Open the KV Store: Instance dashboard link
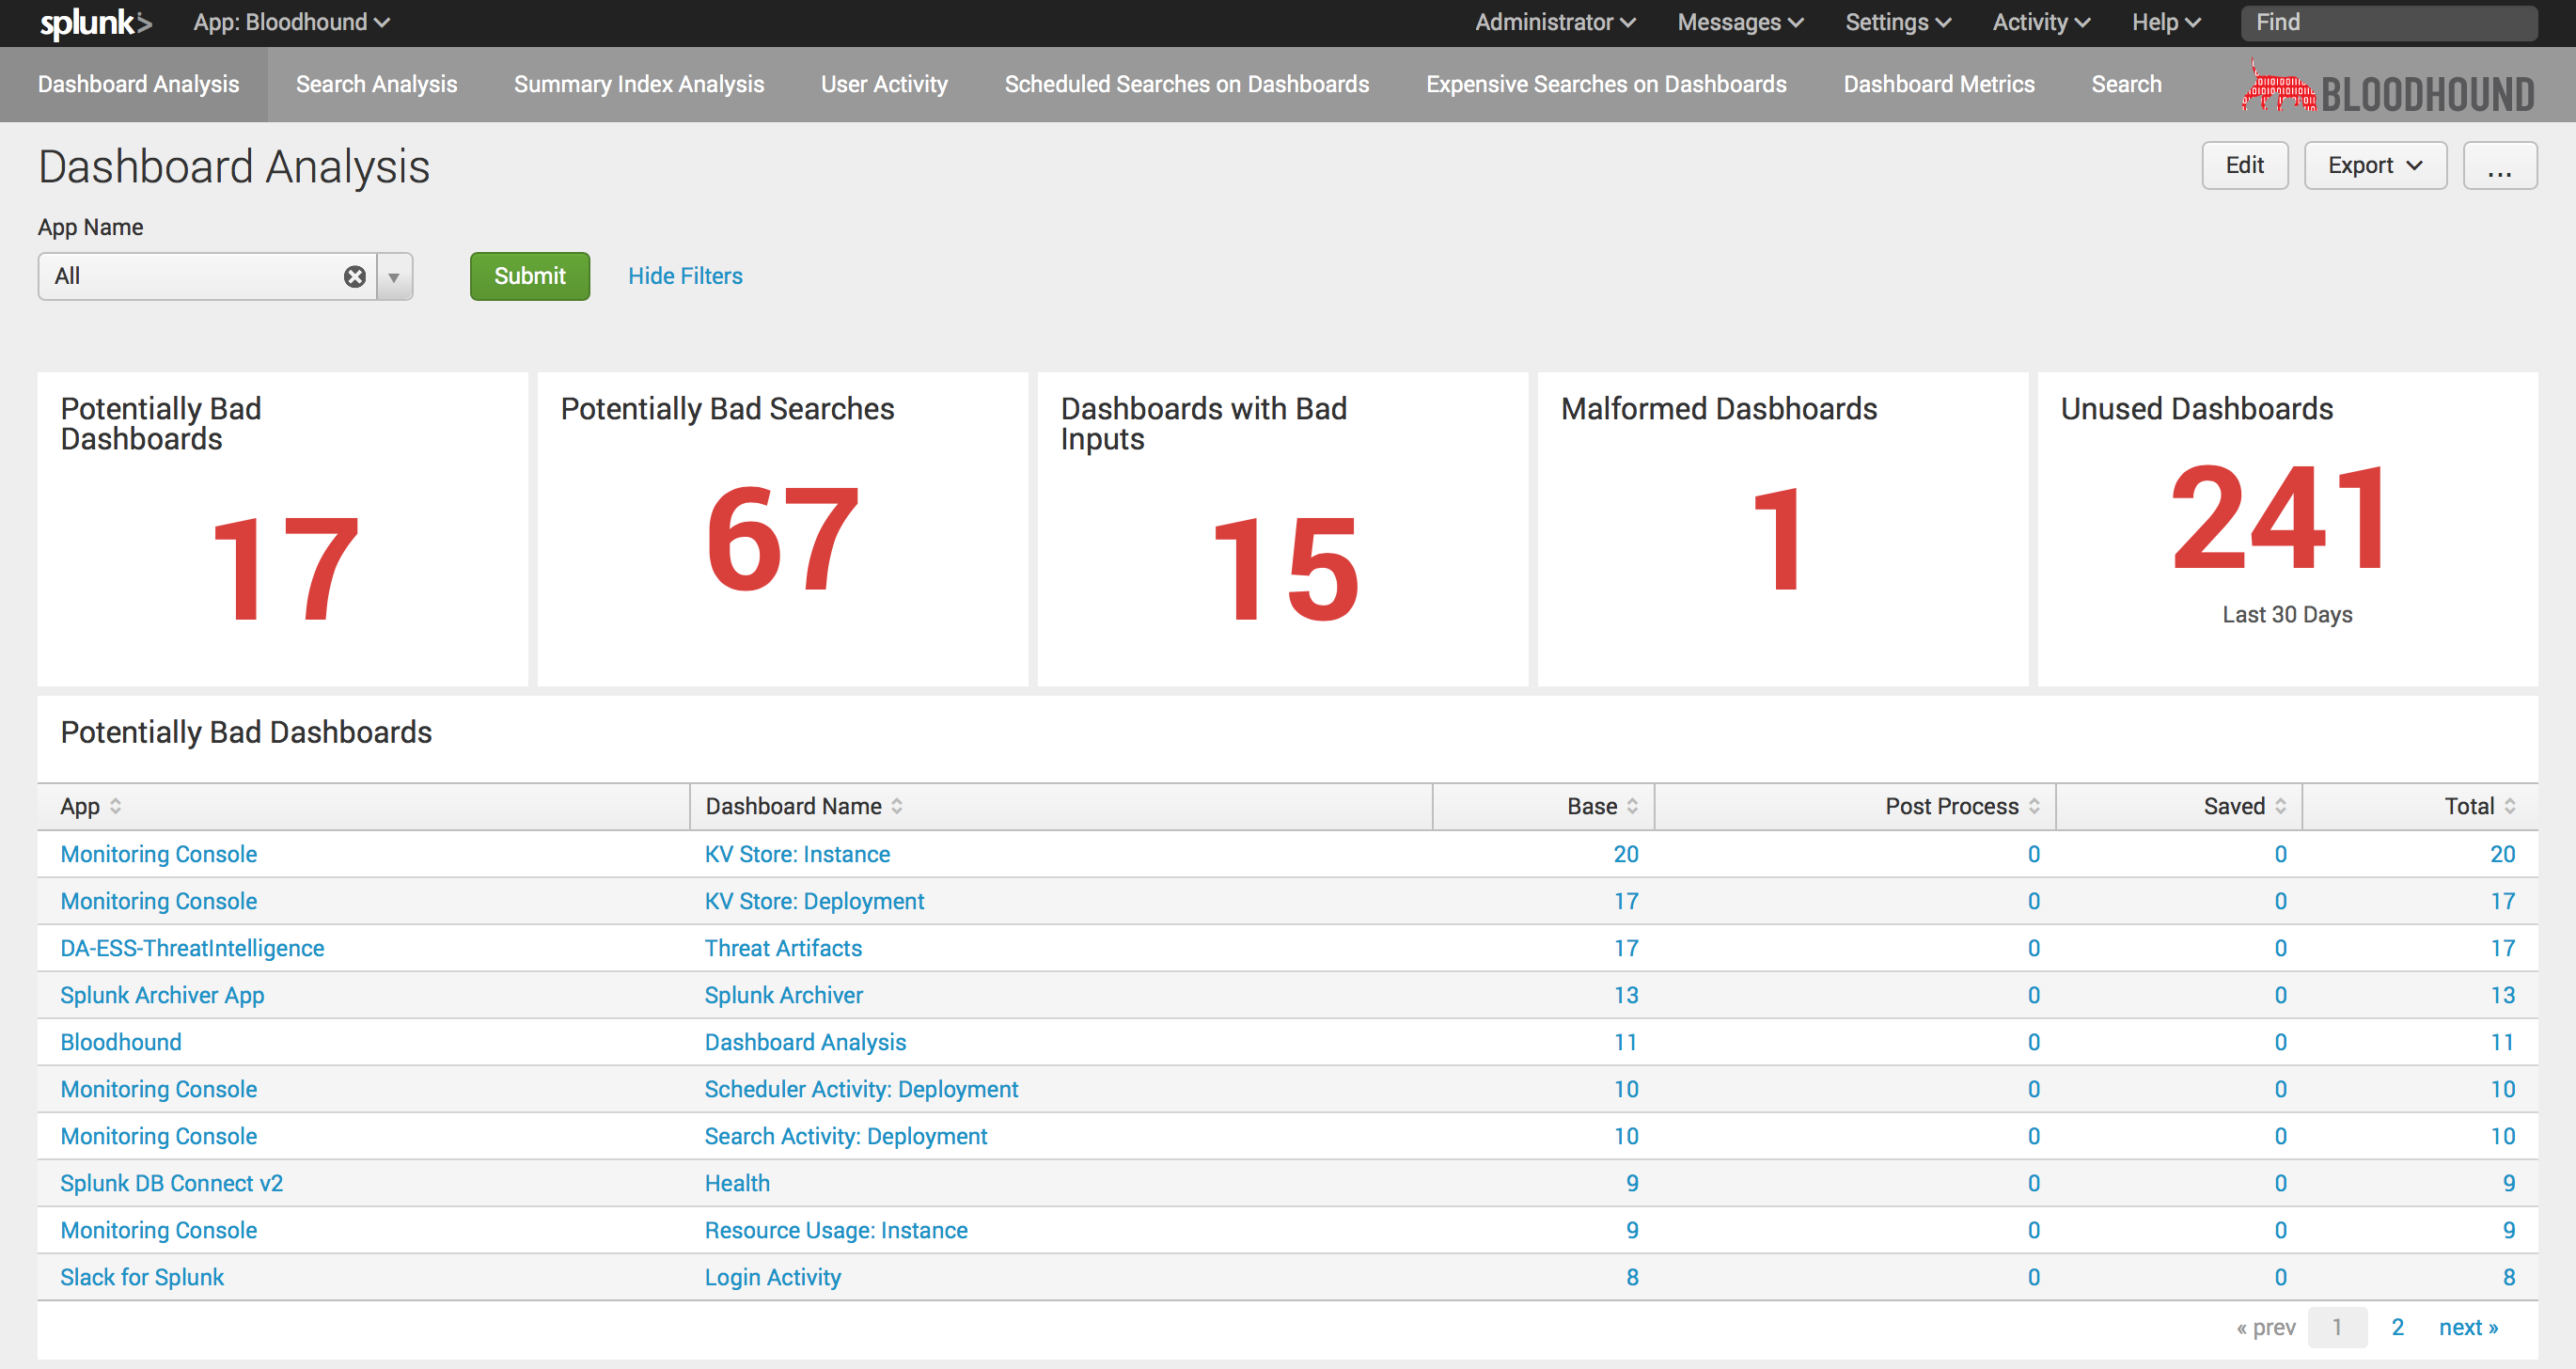 coord(797,854)
